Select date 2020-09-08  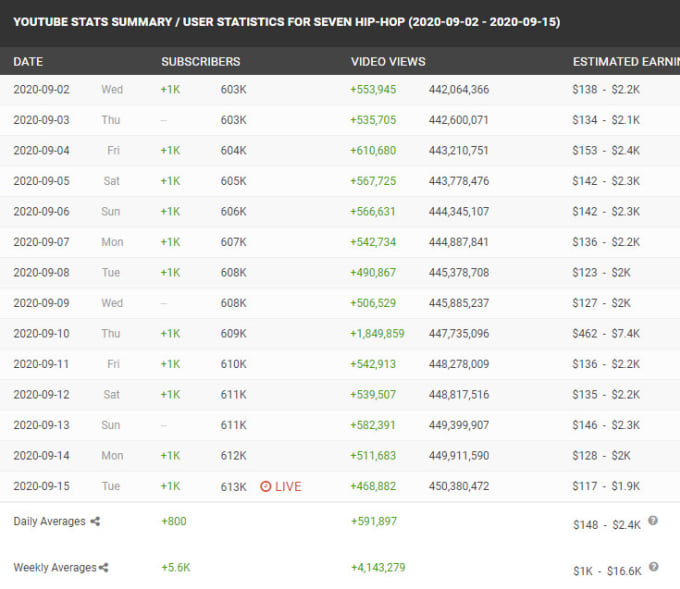(x=41, y=272)
